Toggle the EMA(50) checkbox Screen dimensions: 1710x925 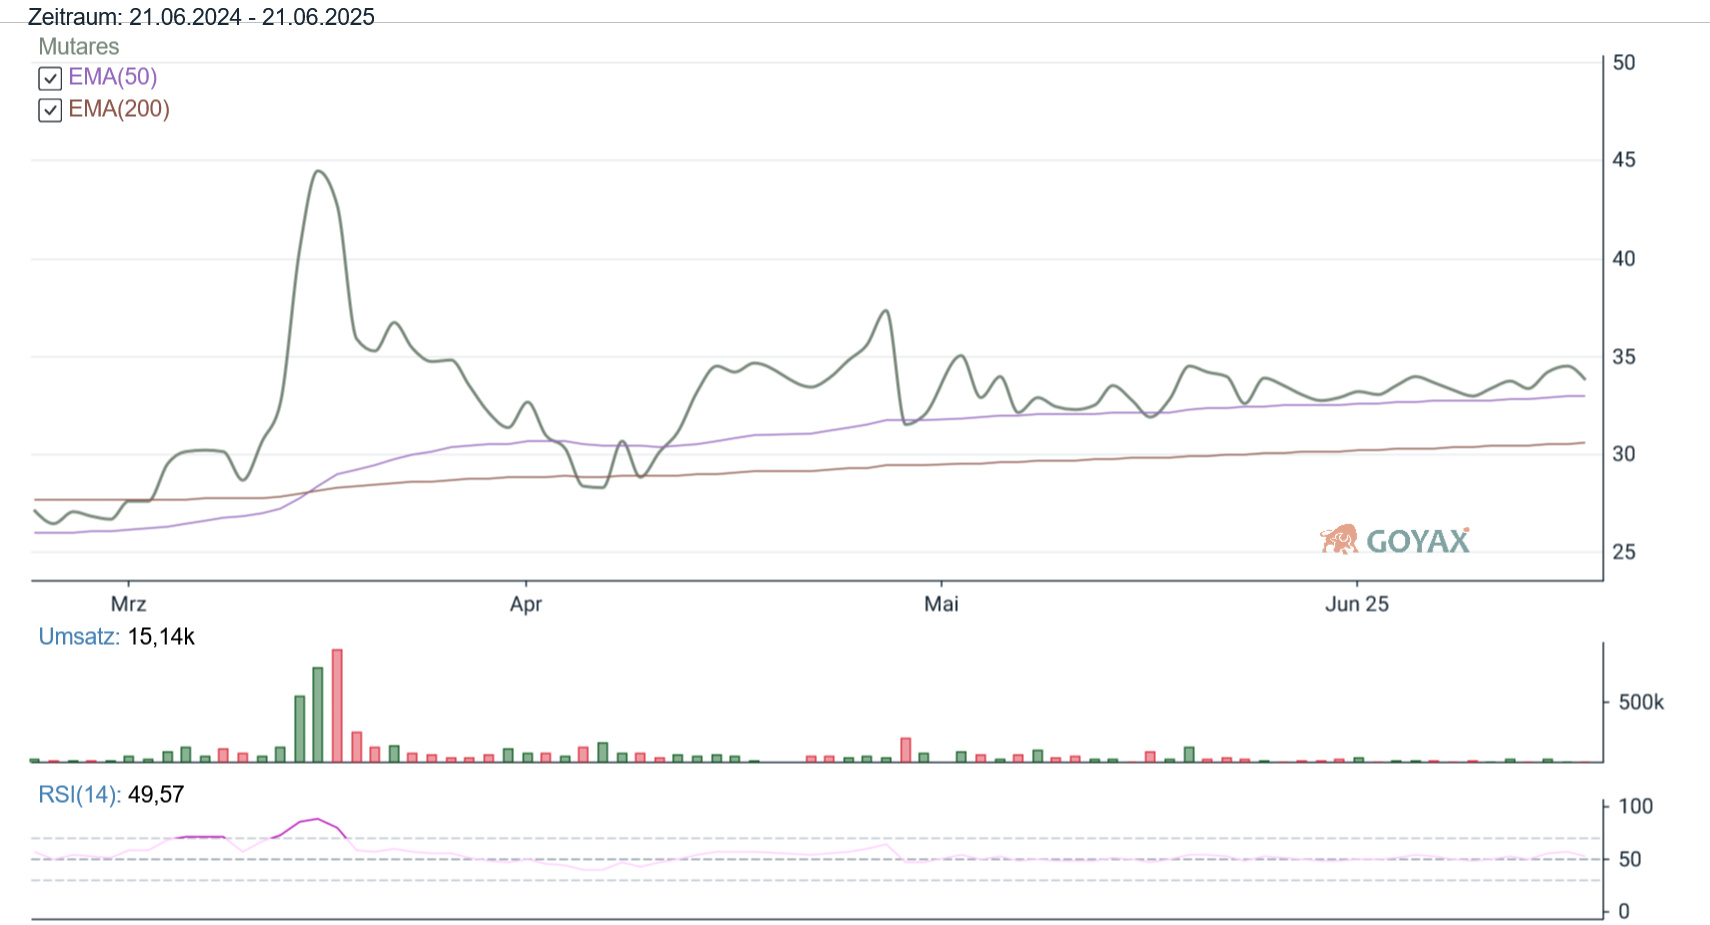(50, 78)
